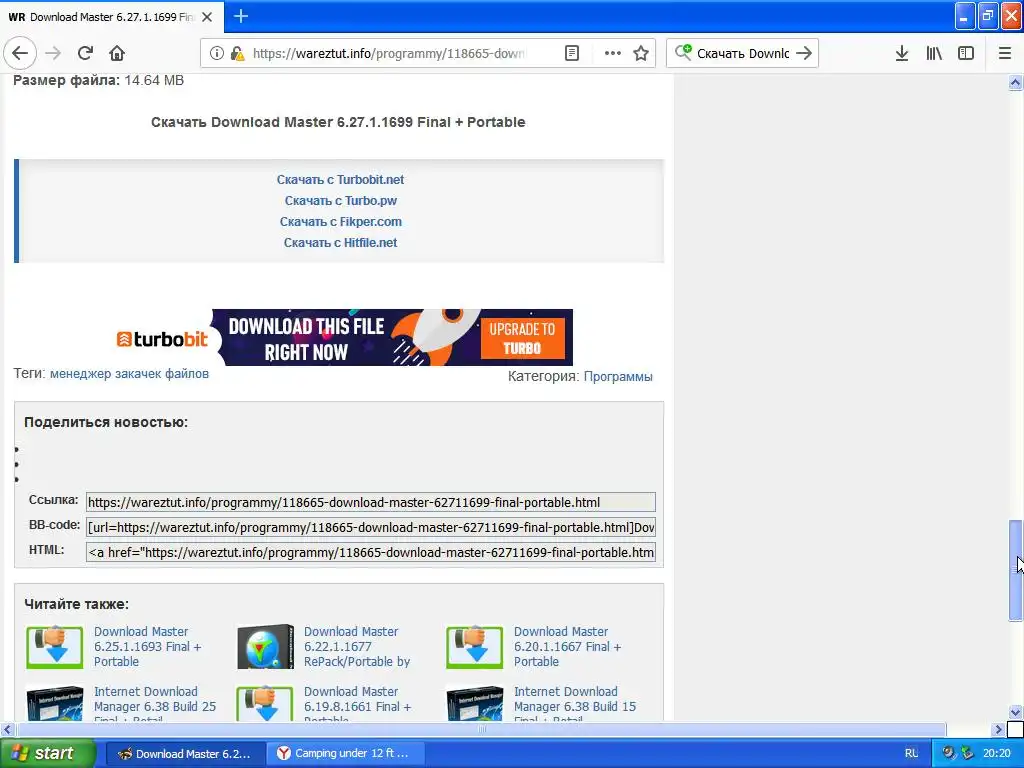Open the library icon
Viewport: 1024px width, 768px height.
click(934, 54)
